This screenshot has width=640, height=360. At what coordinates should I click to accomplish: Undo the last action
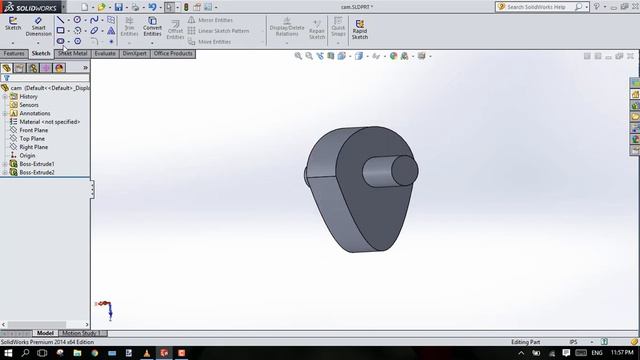(x=152, y=7)
